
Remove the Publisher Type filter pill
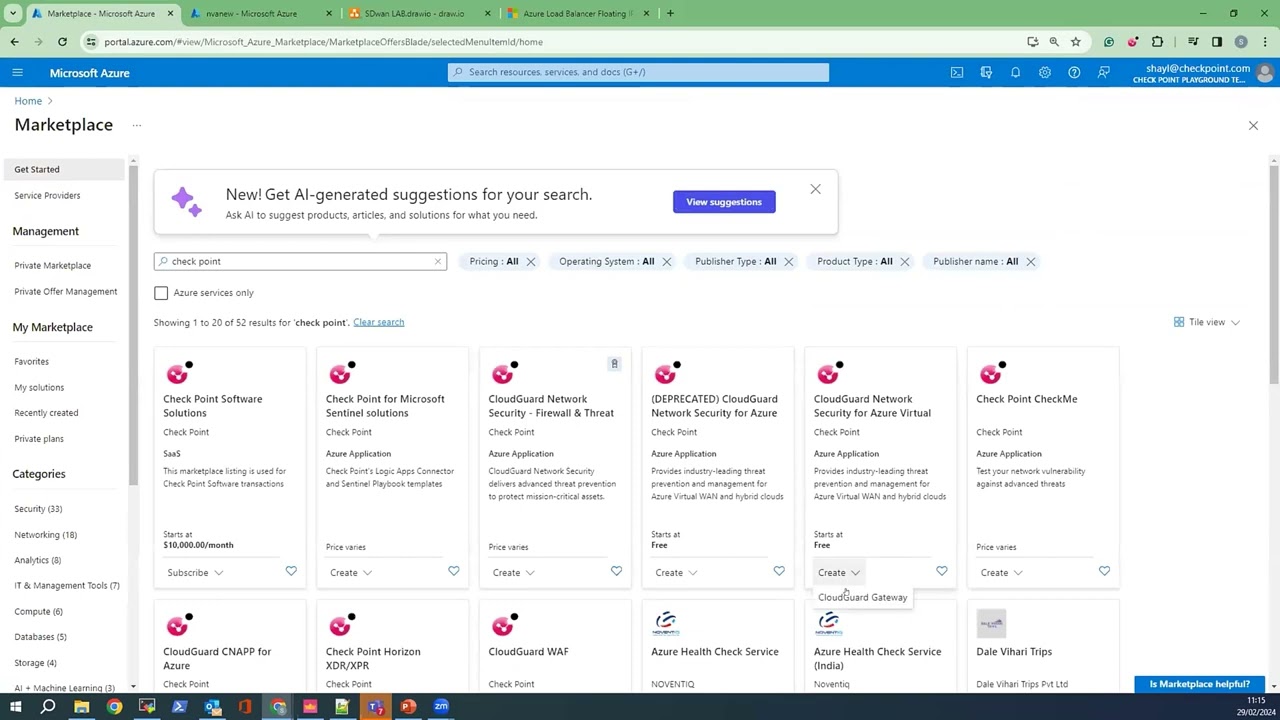coord(789,261)
